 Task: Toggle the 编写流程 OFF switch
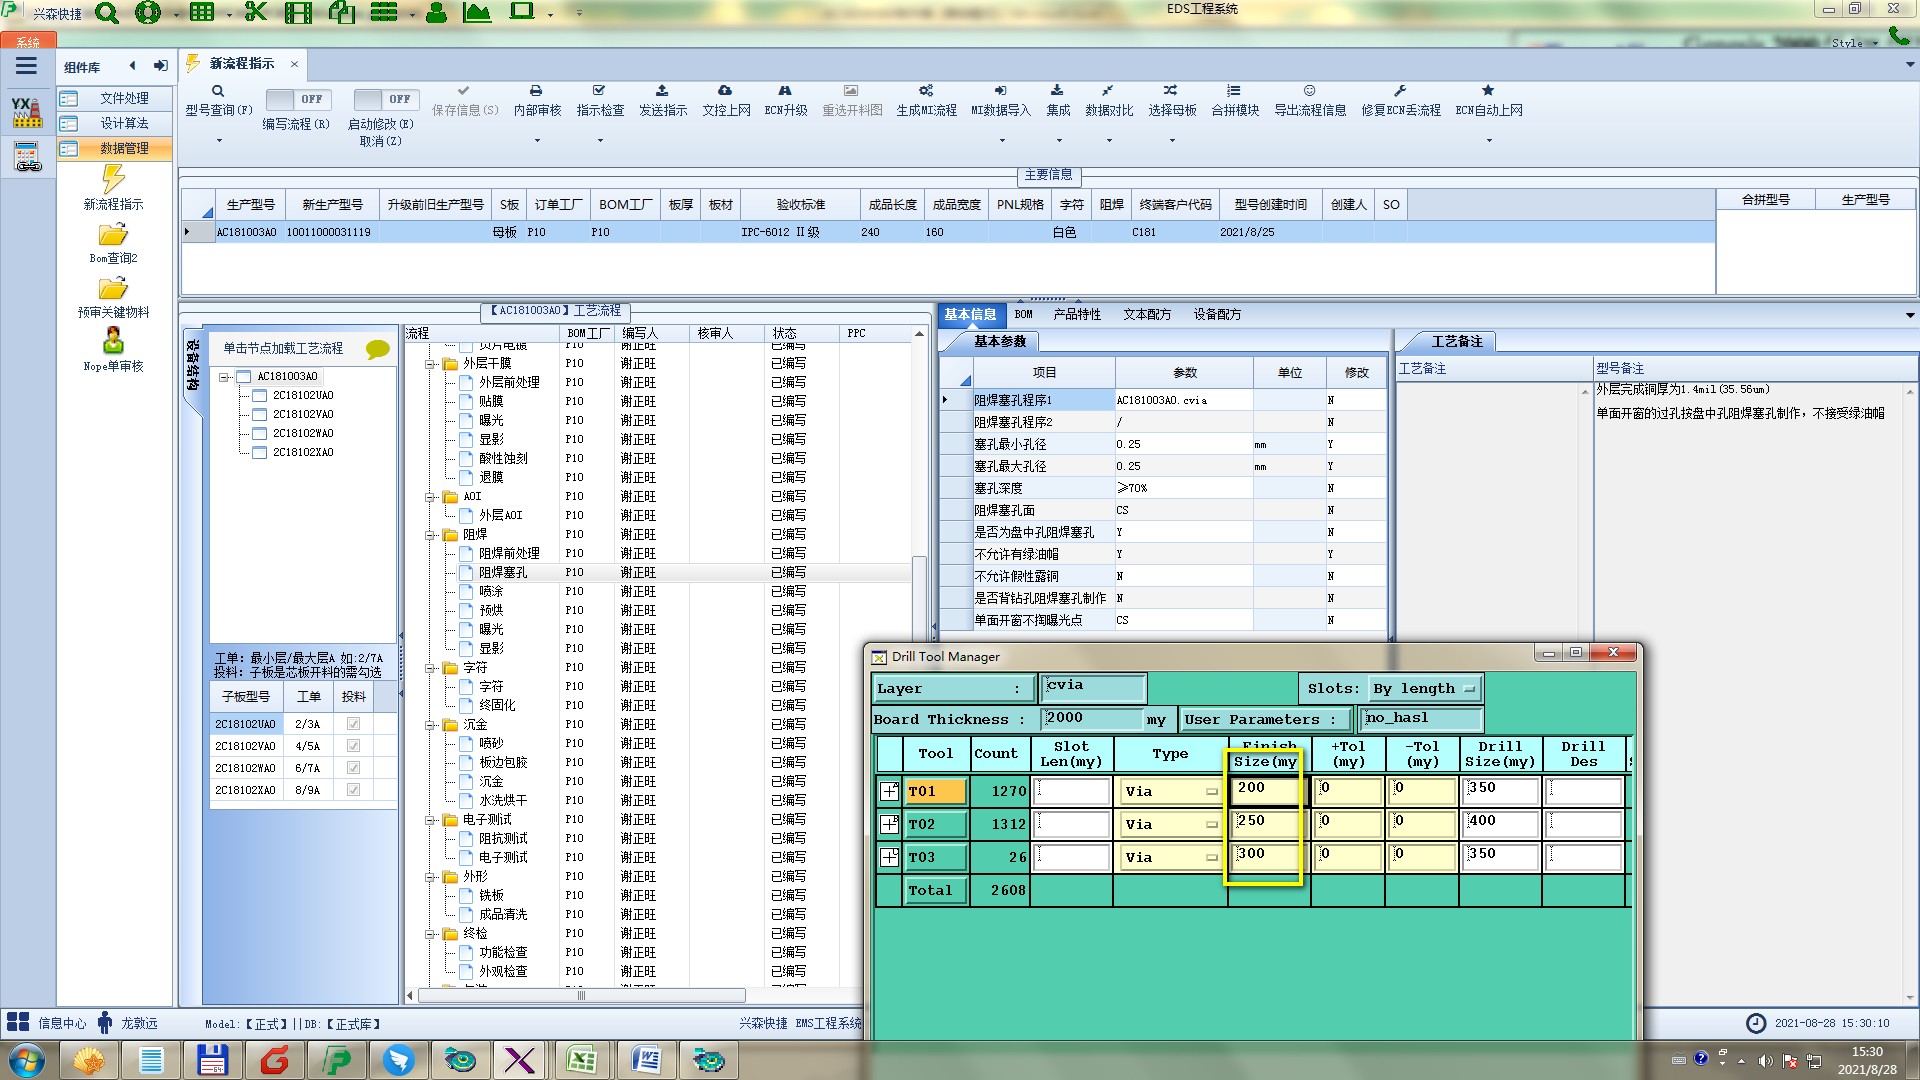(298, 99)
